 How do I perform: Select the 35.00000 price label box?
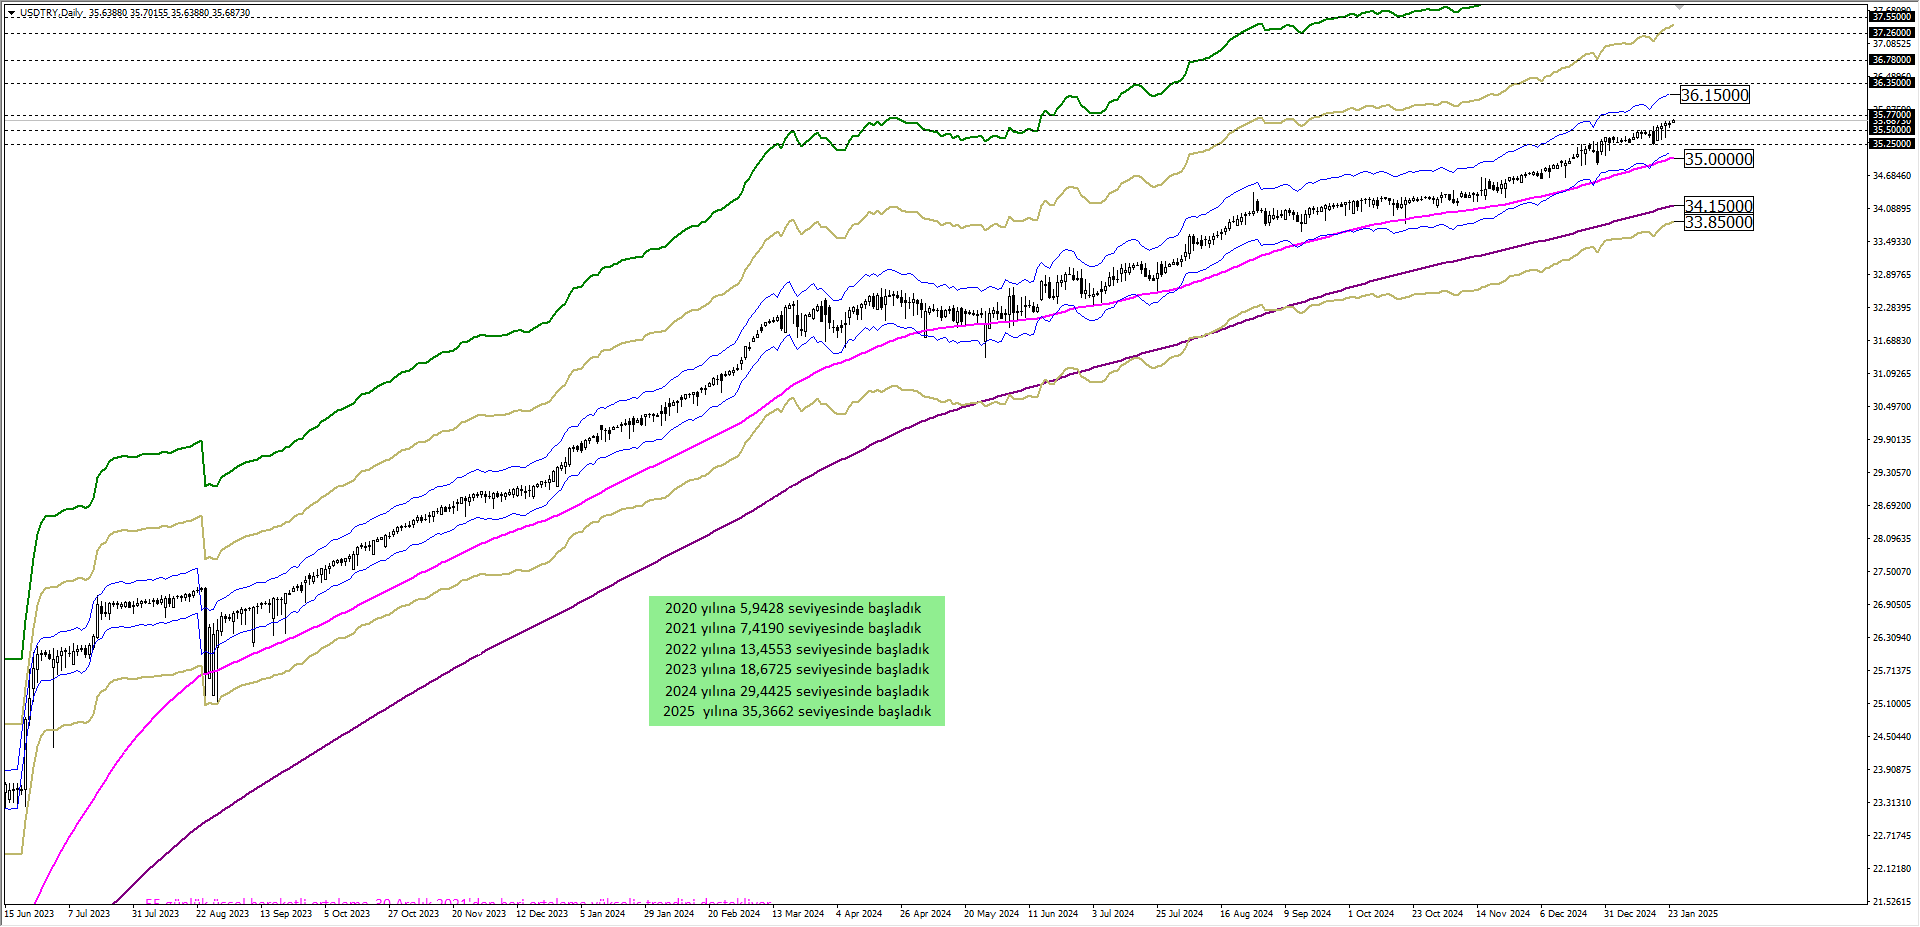coord(1719,159)
